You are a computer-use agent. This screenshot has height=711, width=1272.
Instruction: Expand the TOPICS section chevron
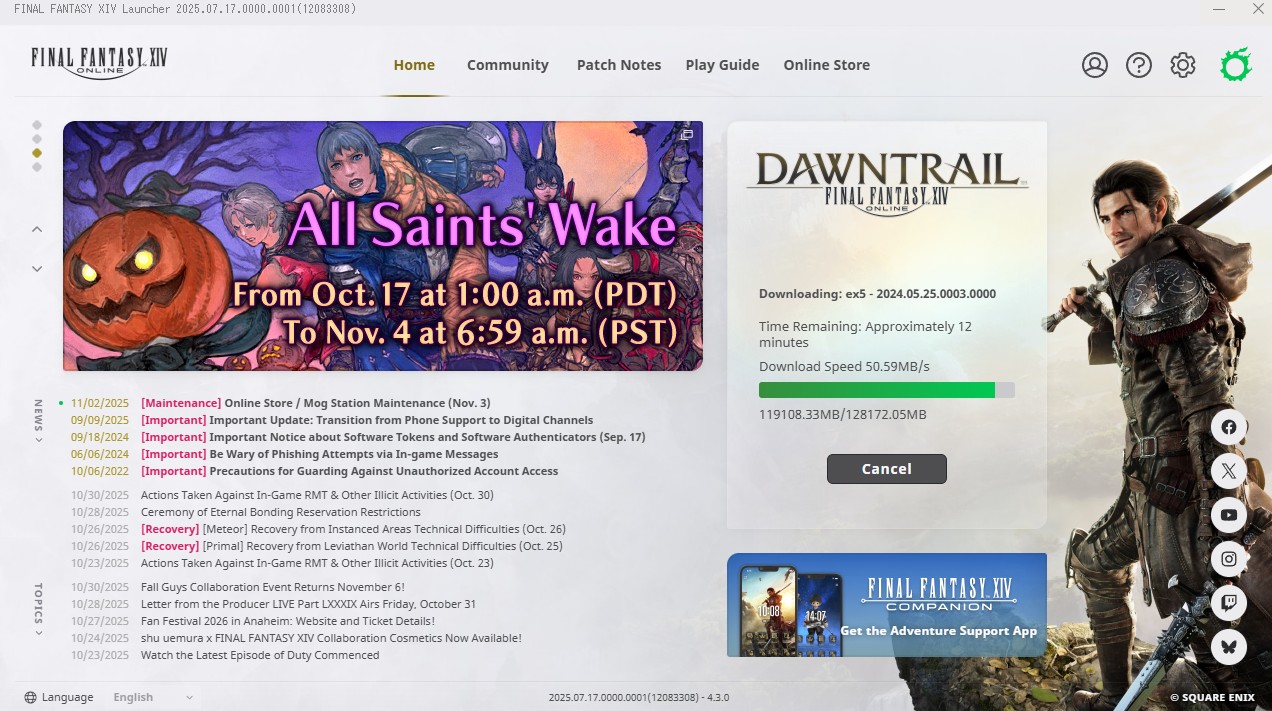(38, 632)
